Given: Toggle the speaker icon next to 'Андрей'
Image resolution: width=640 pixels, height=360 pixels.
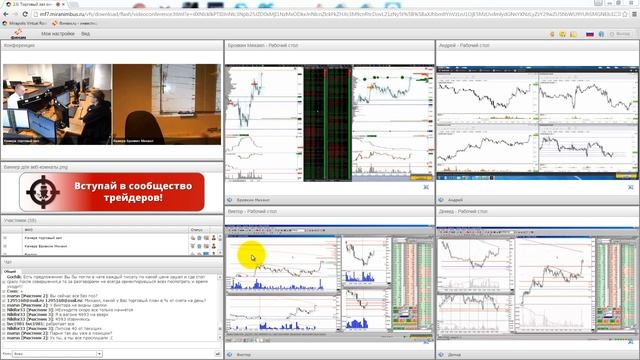Looking at the screenshot, I should 441,200.
